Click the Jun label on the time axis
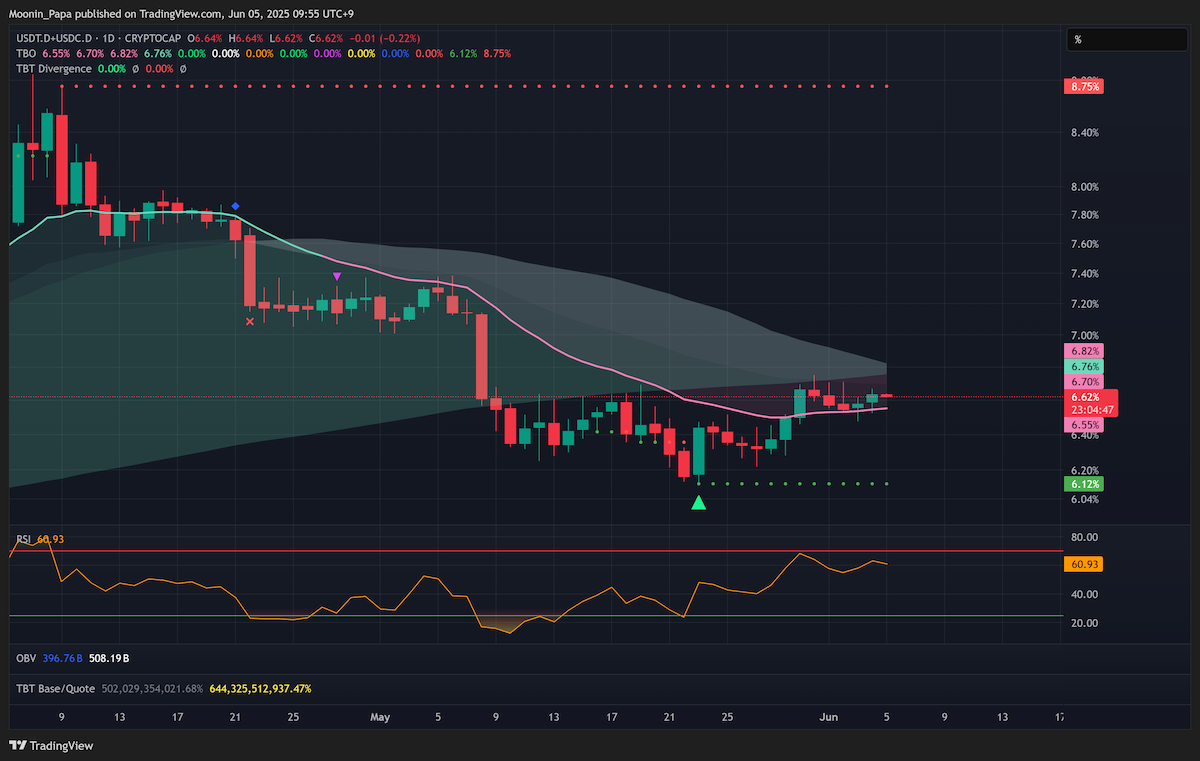 827,717
